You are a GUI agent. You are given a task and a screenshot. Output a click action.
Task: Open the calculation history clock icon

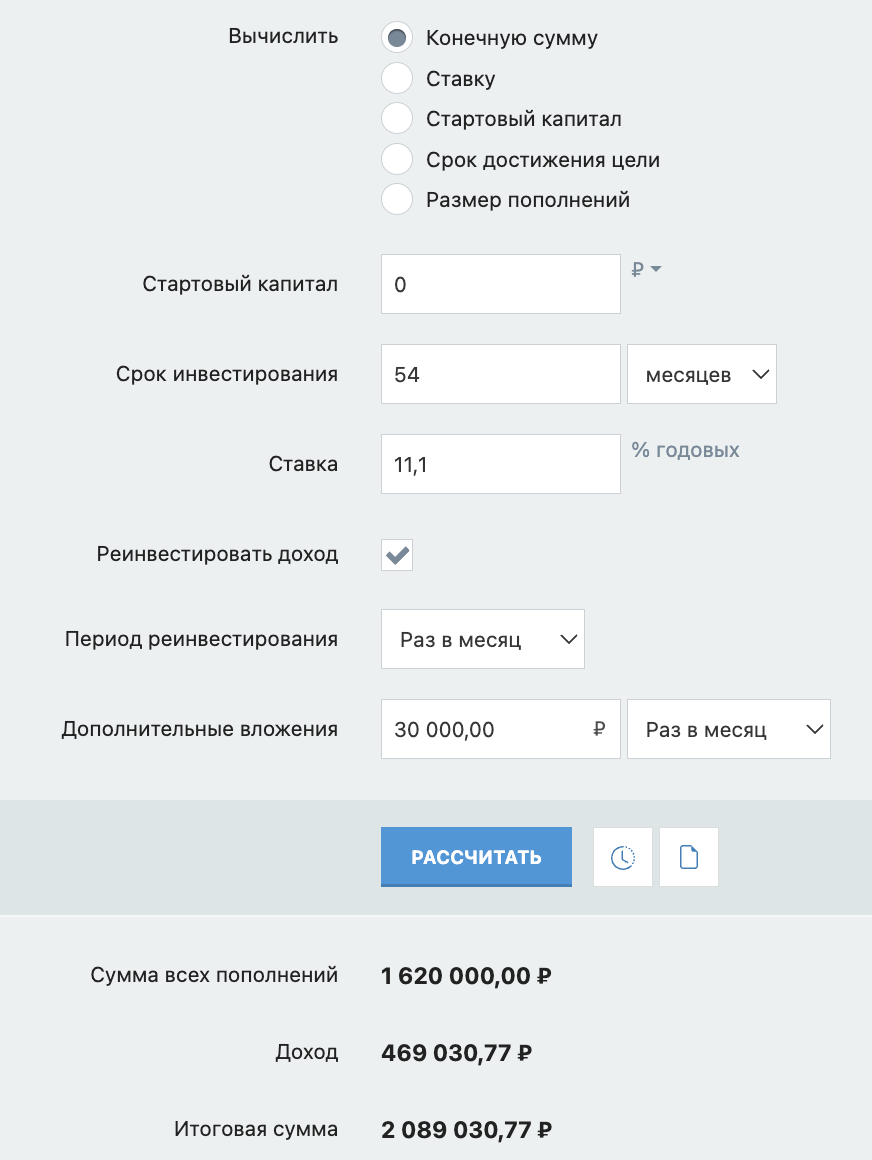pyautogui.click(x=623, y=857)
